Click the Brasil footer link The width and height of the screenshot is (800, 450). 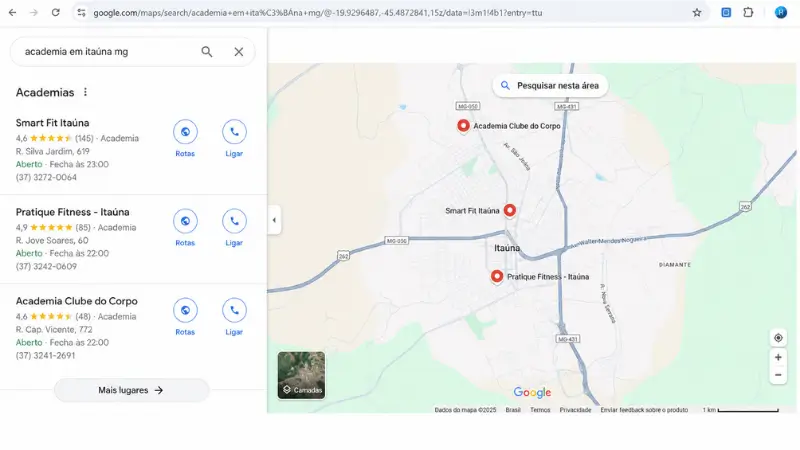513,410
